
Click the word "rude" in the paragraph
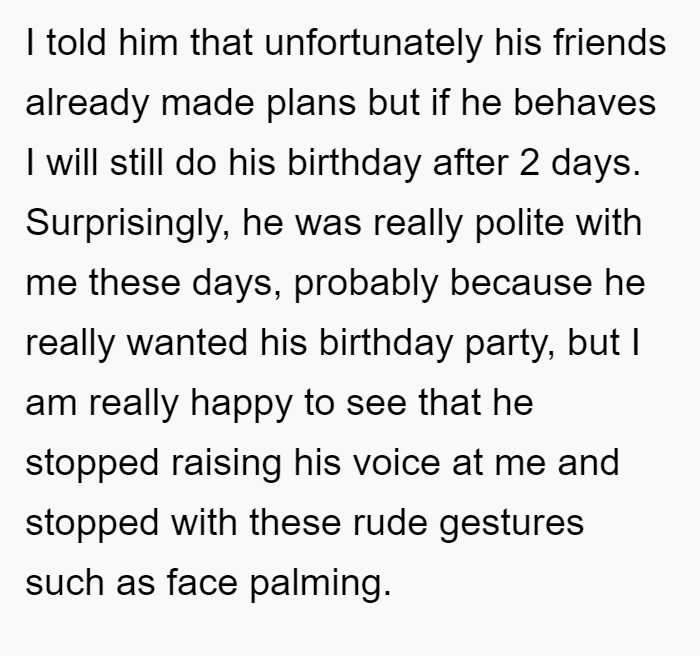[x=390, y=523]
